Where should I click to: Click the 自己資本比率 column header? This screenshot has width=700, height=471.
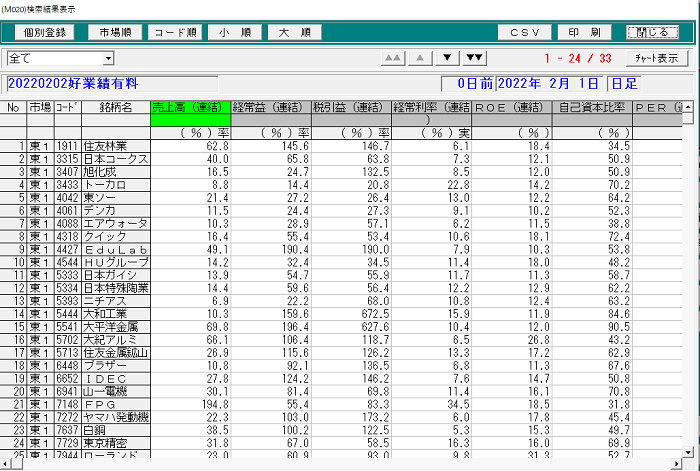pyautogui.click(x=593, y=107)
